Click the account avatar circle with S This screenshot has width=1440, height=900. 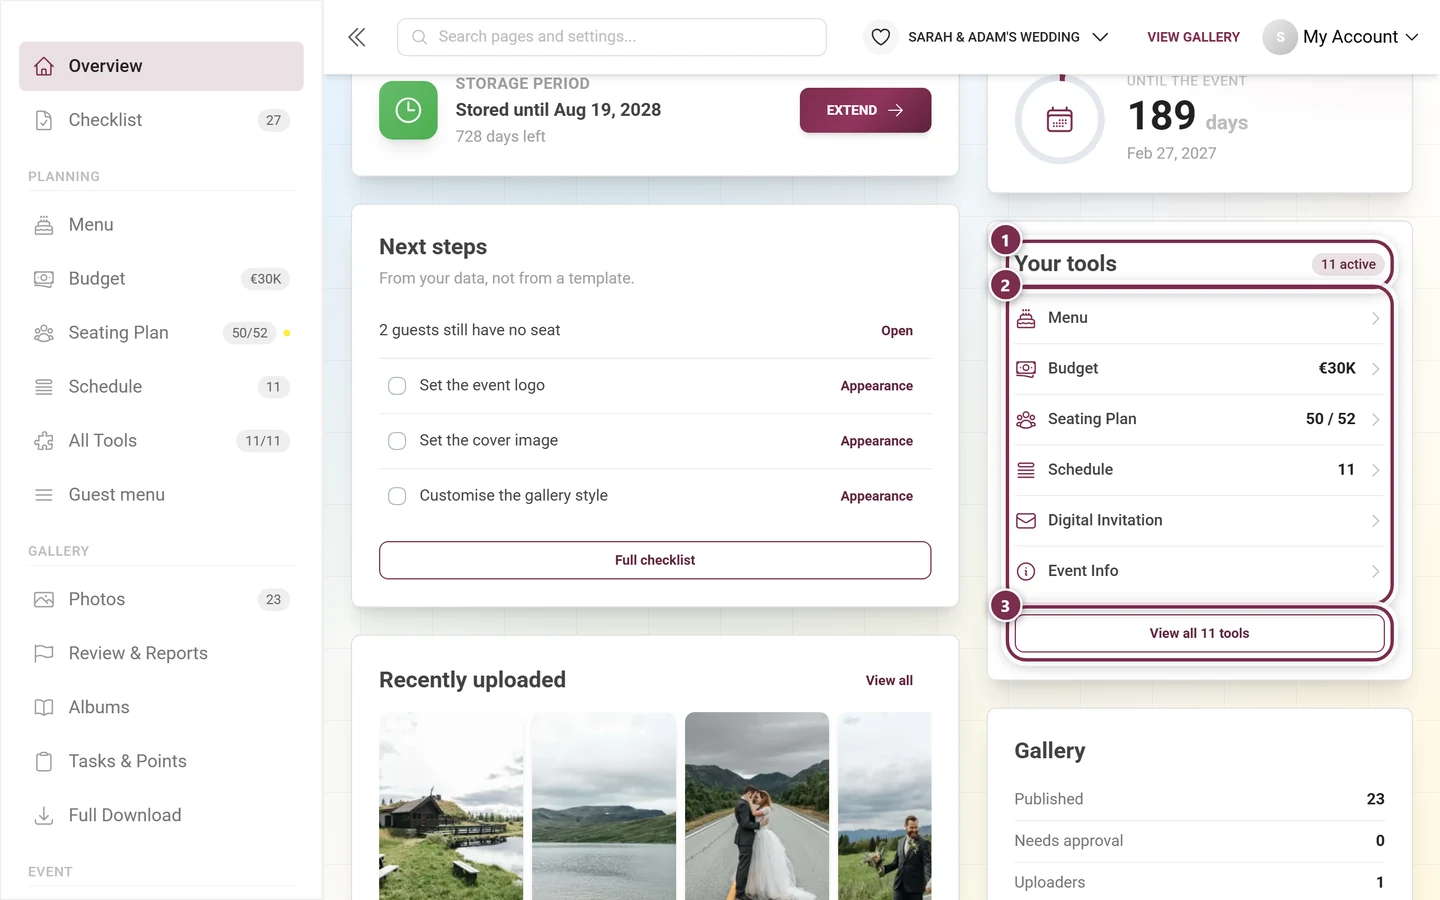1280,37
